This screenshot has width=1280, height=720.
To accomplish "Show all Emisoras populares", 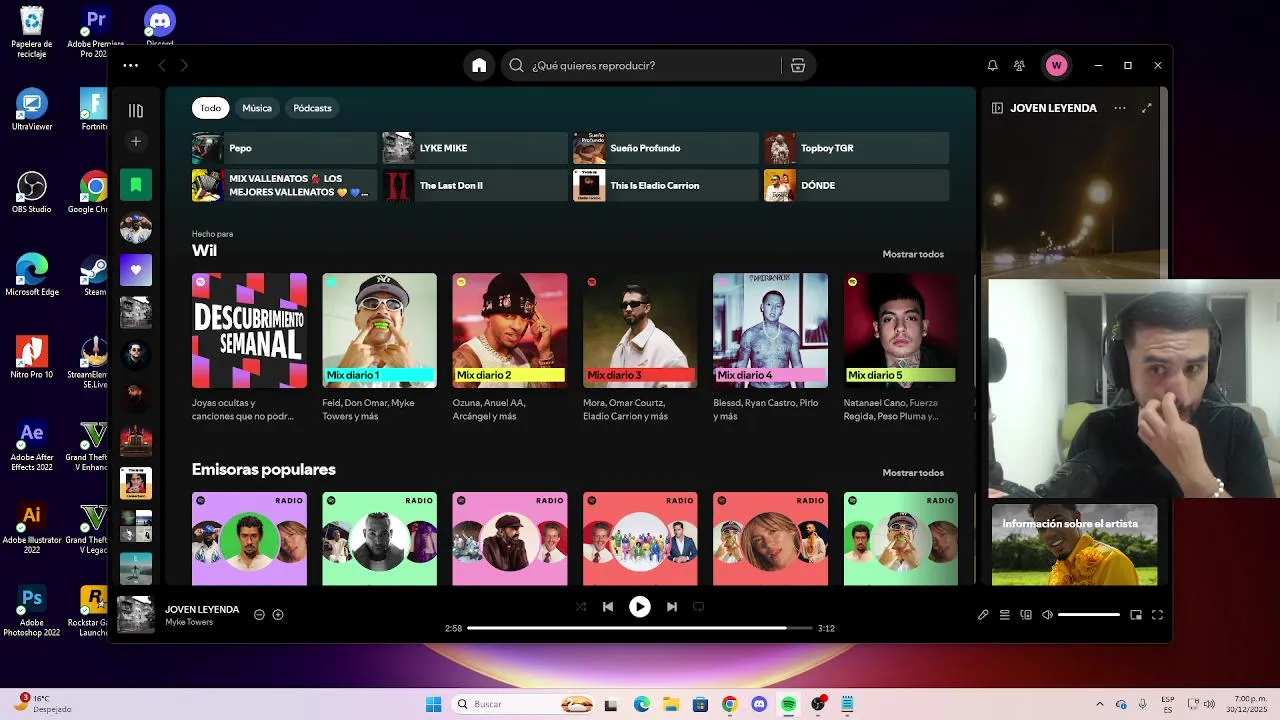I will click(913, 472).
